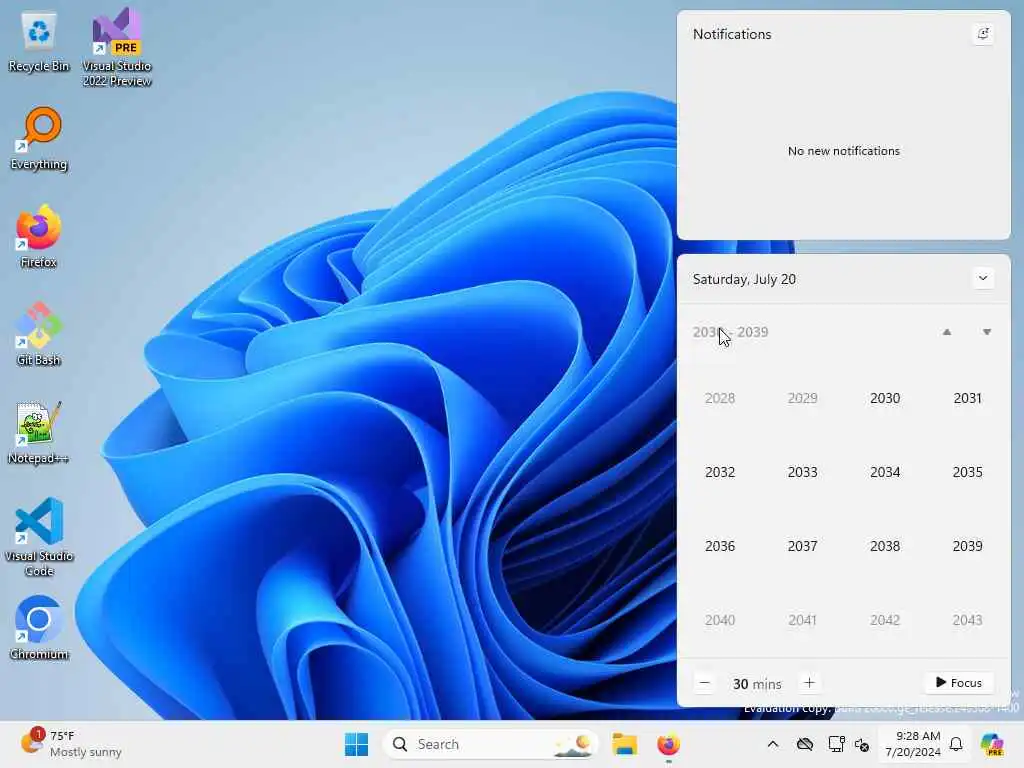Select year 2037 in the calendar
Viewport: 1024px width, 768px height.
coord(802,545)
